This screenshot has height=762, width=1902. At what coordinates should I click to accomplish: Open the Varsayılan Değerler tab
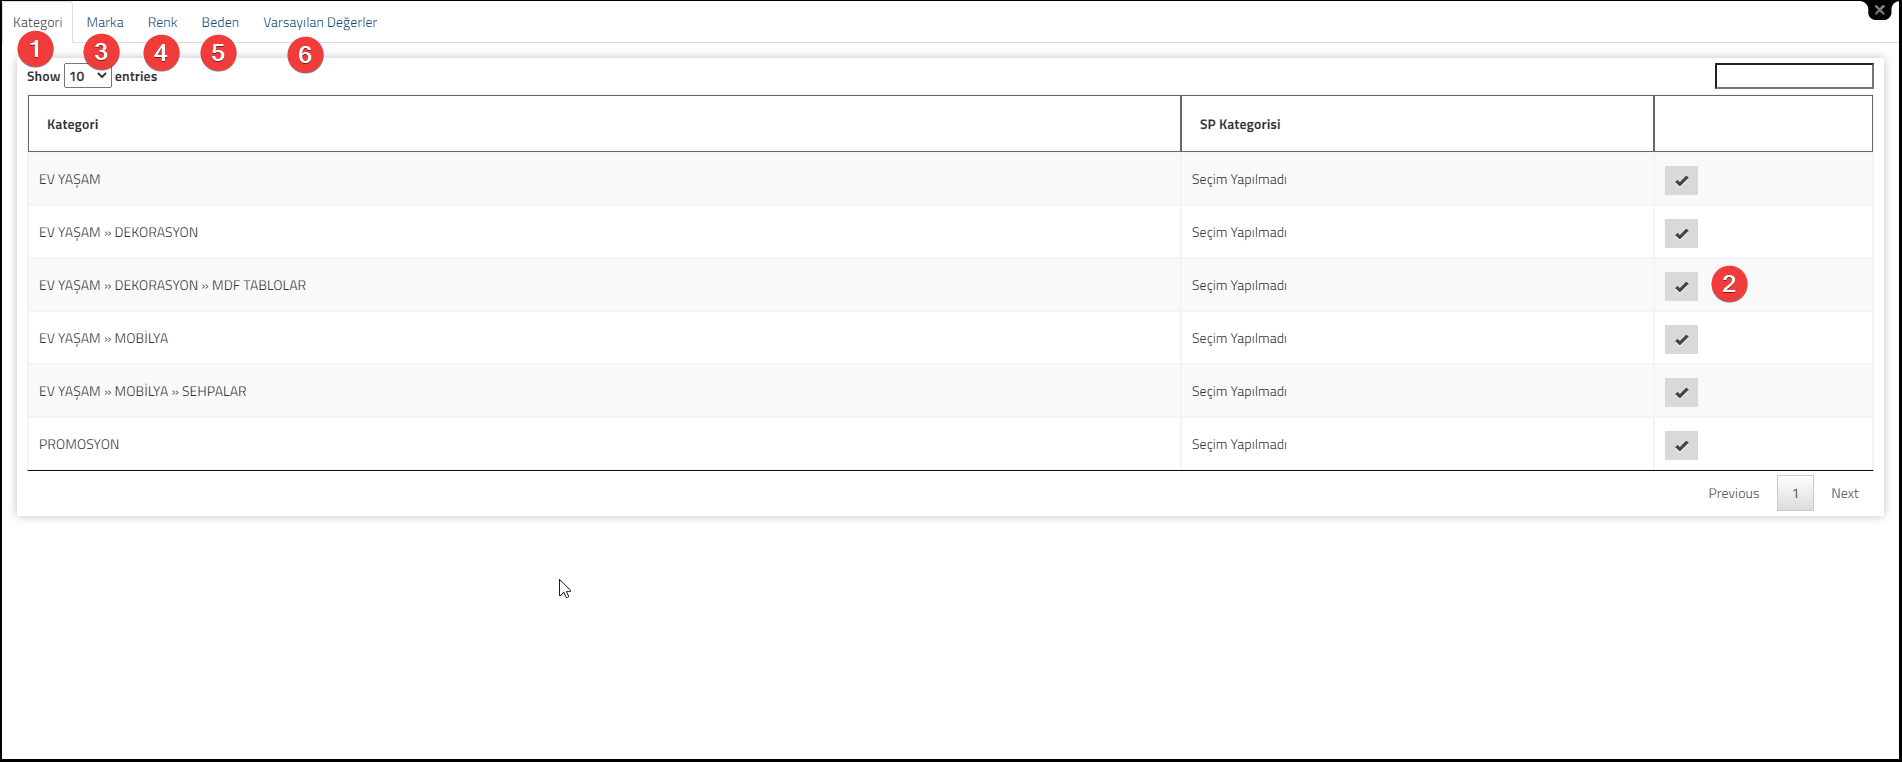pyautogui.click(x=320, y=22)
